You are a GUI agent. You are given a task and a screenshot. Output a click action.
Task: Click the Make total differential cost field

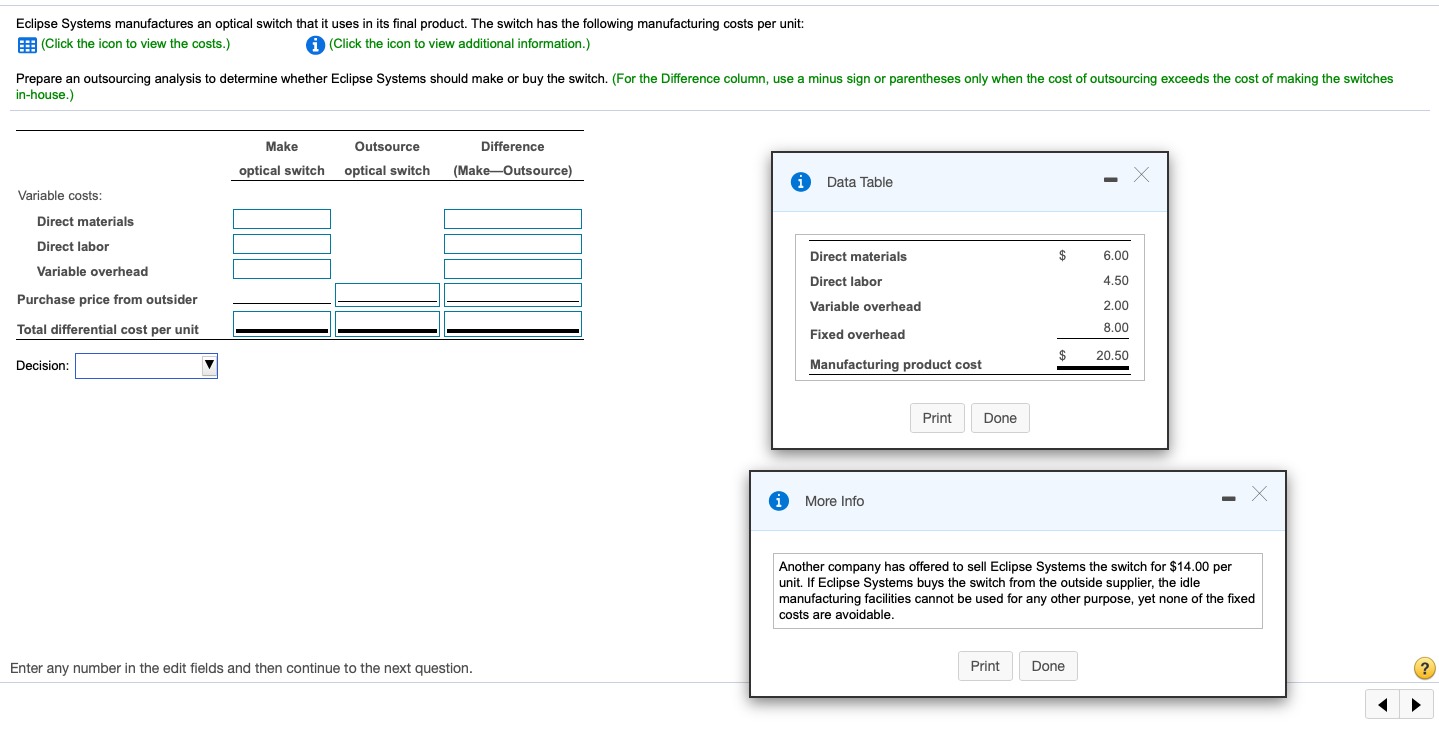[282, 323]
